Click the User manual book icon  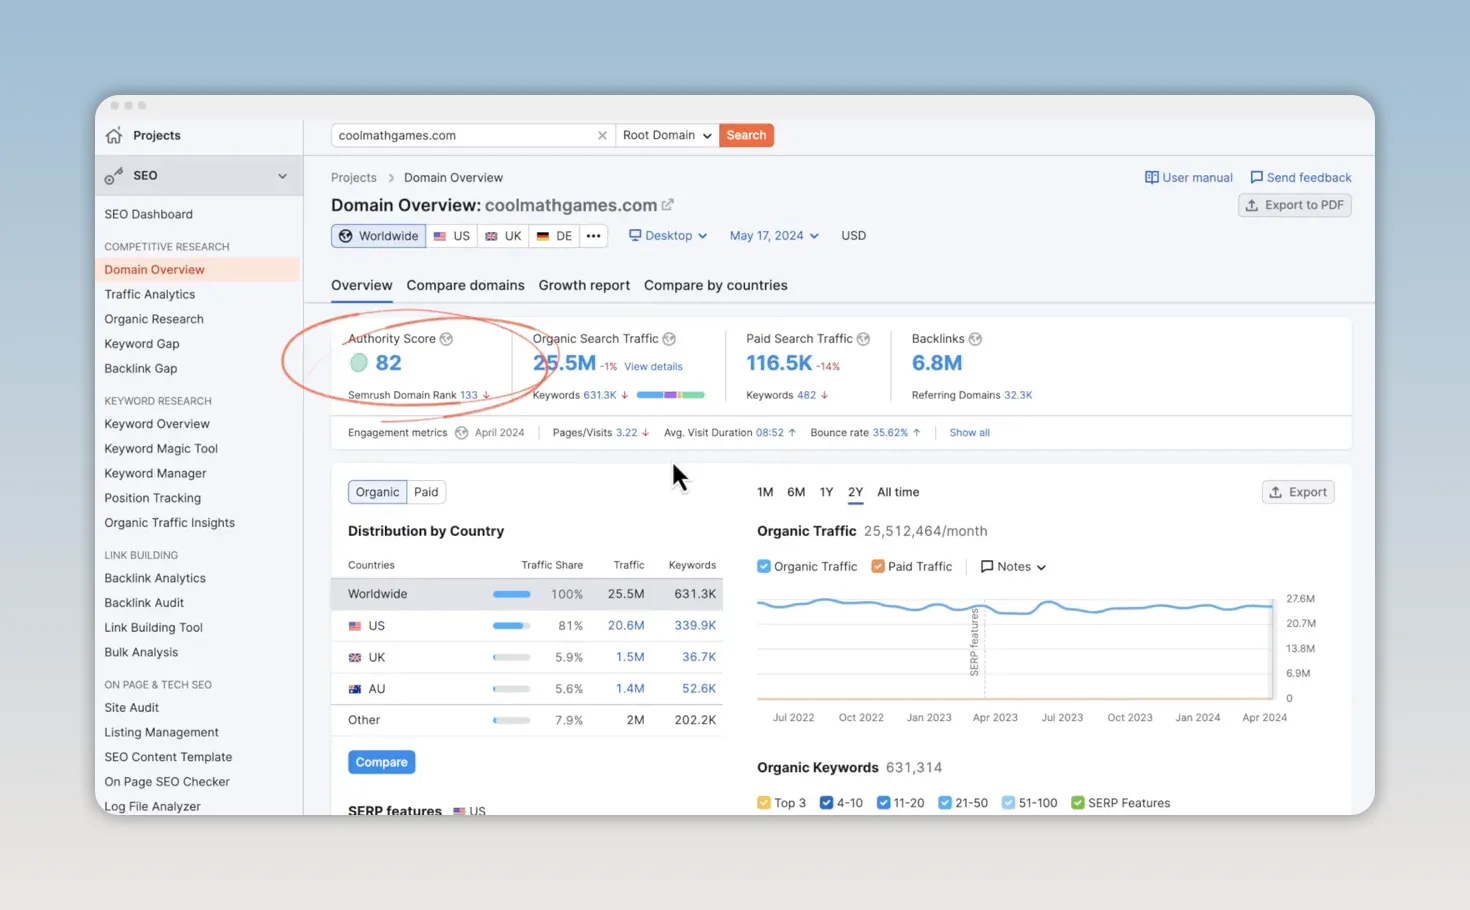(x=1152, y=178)
